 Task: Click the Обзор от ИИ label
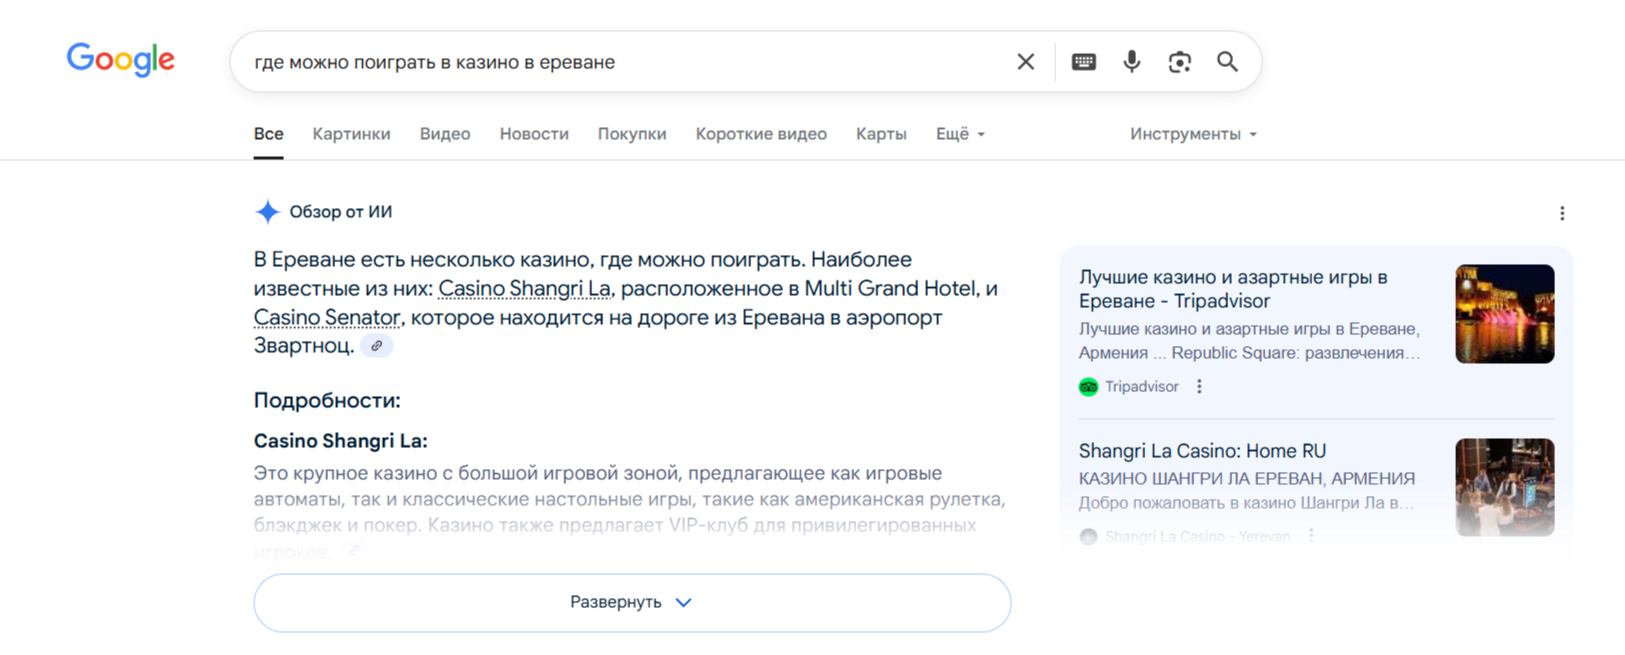(341, 212)
